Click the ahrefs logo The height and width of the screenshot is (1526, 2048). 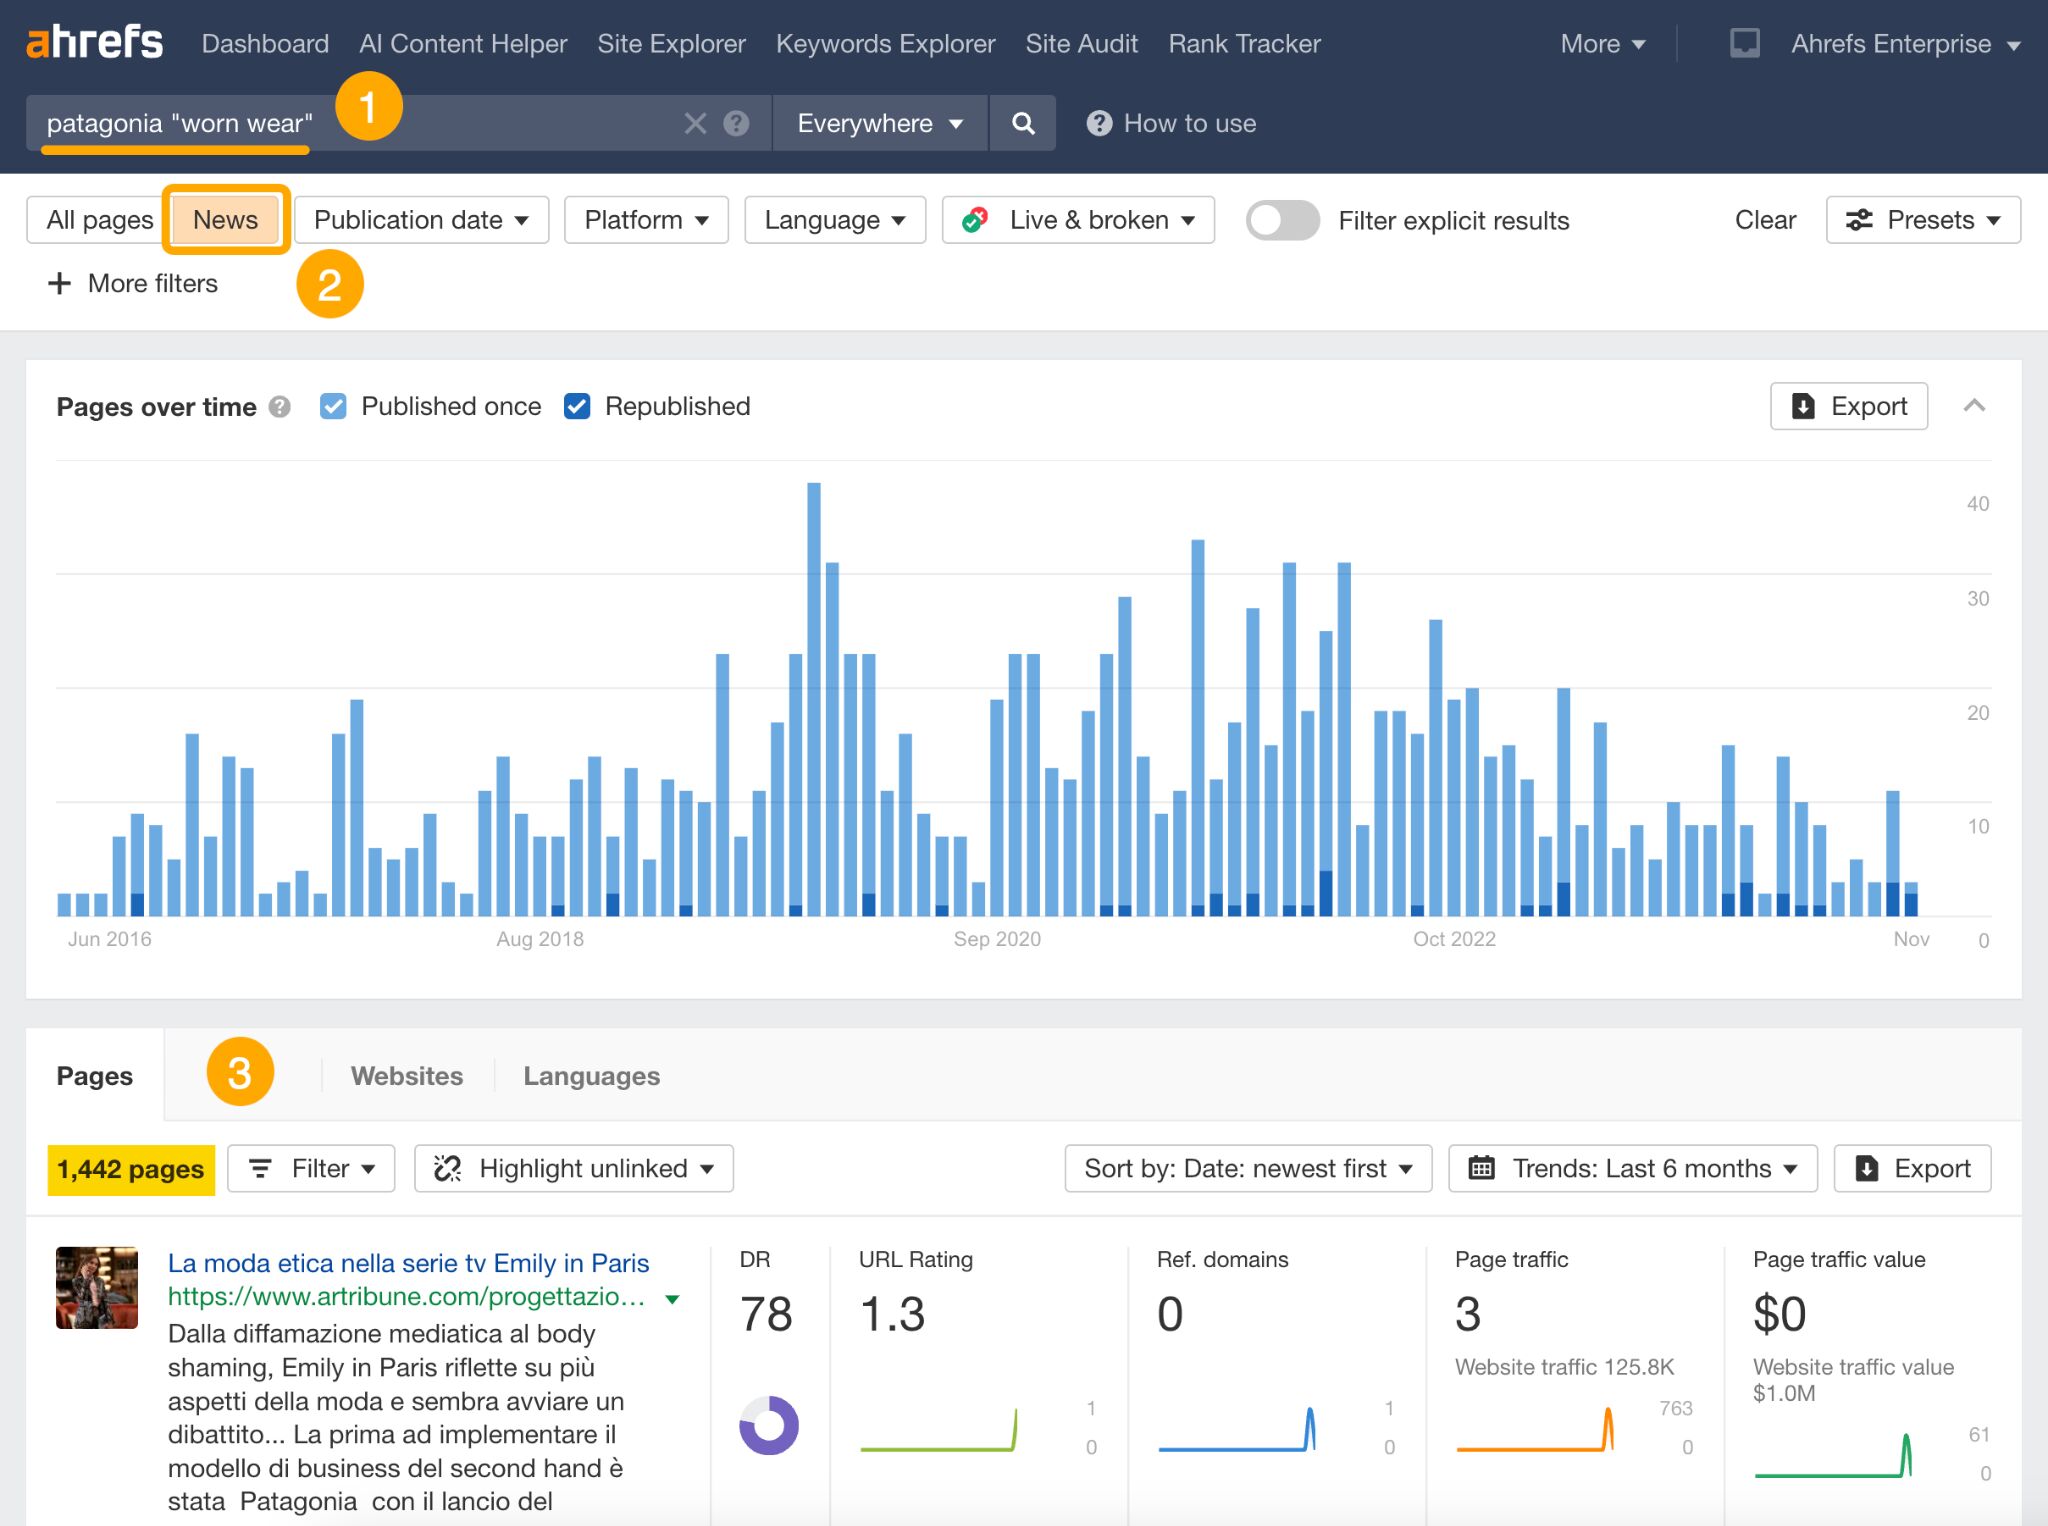point(94,42)
